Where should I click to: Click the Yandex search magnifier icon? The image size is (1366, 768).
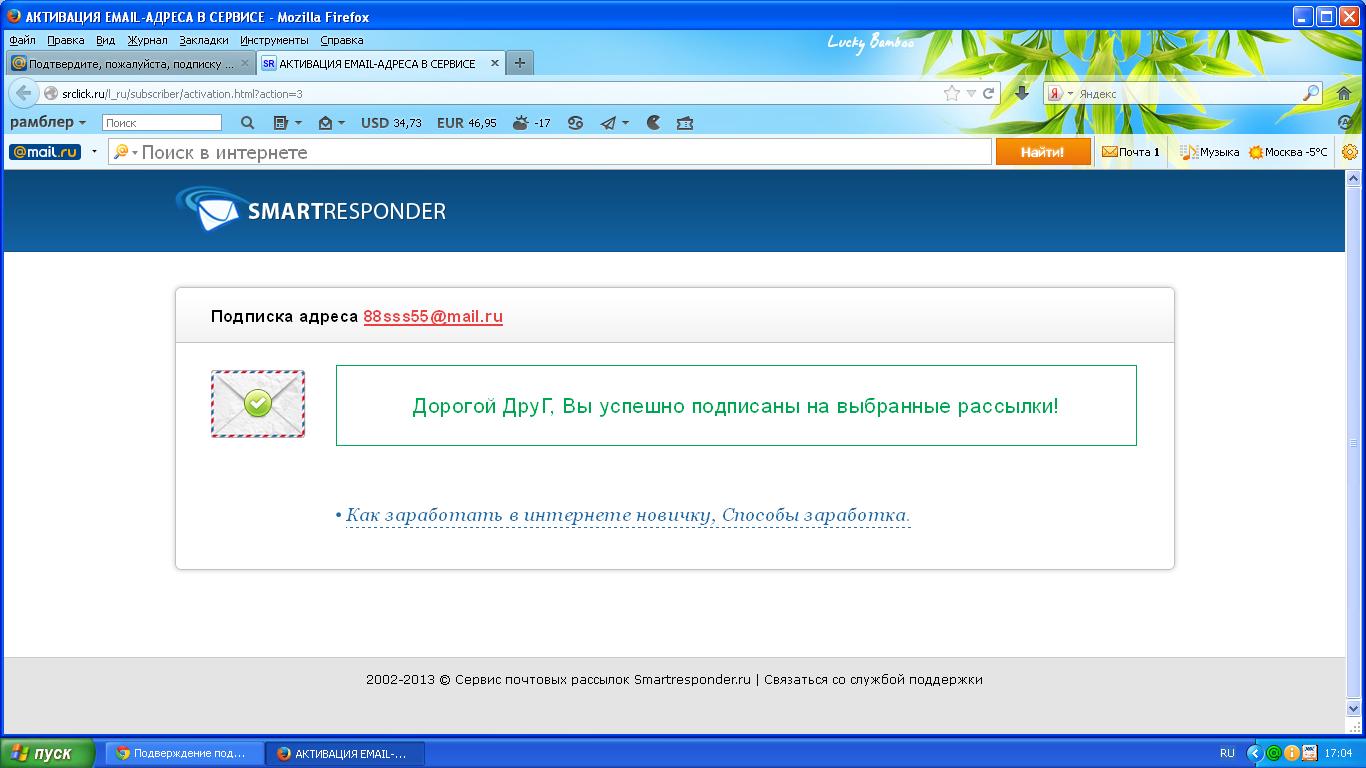pos(1311,93)
